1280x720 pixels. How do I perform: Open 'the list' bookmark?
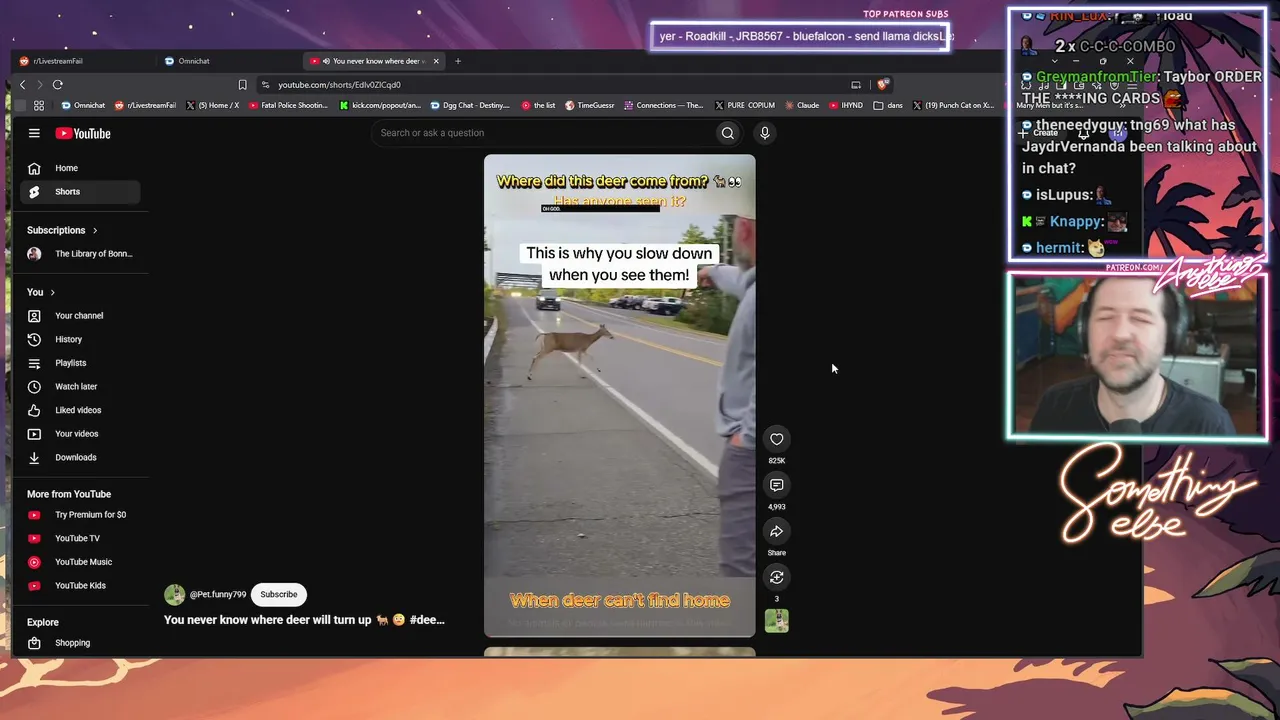coord(539,105)
